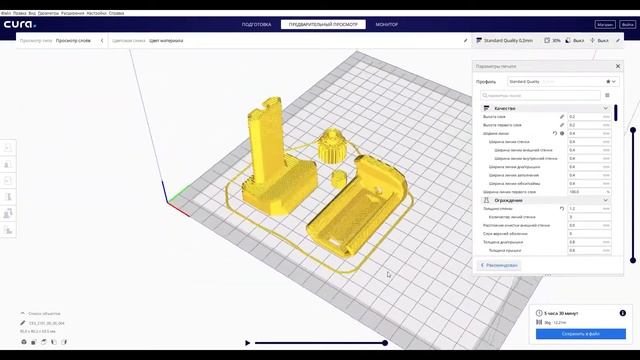640x360 pixels.
Task: Select the Rotate tool in left toolbar
Action: (8, 180)
